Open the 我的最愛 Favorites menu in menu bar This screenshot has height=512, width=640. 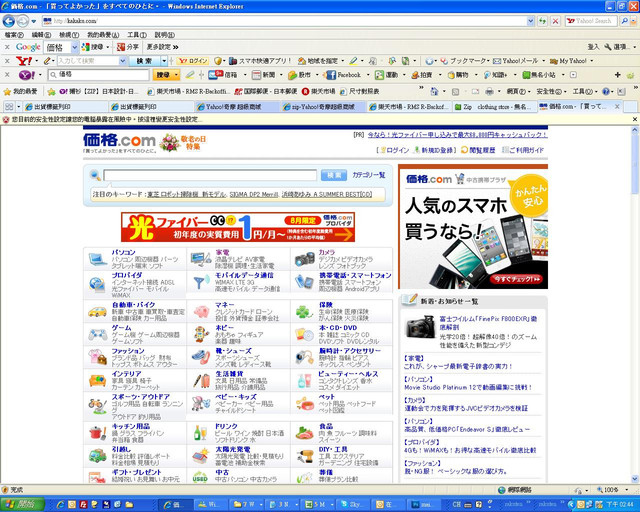103,35
